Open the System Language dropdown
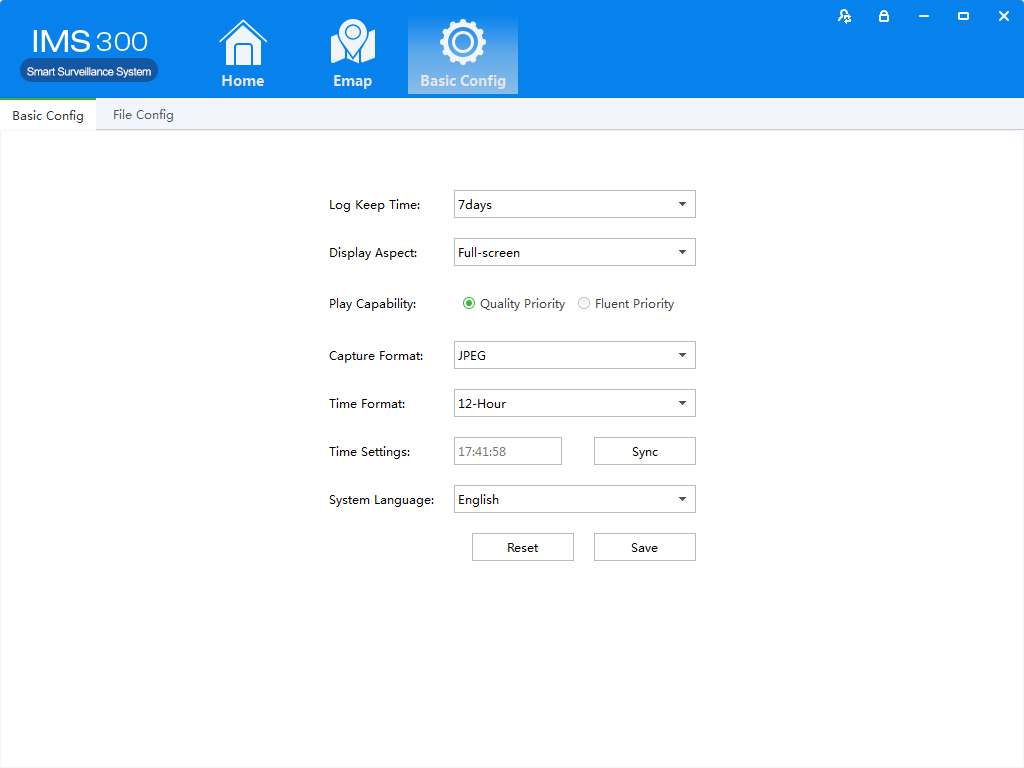 (574, 499)
